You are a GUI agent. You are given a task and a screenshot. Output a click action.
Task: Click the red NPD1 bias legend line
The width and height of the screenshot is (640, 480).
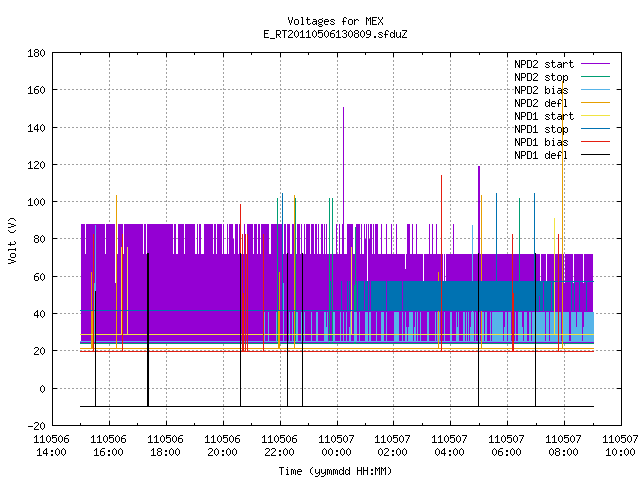point(595,142)
